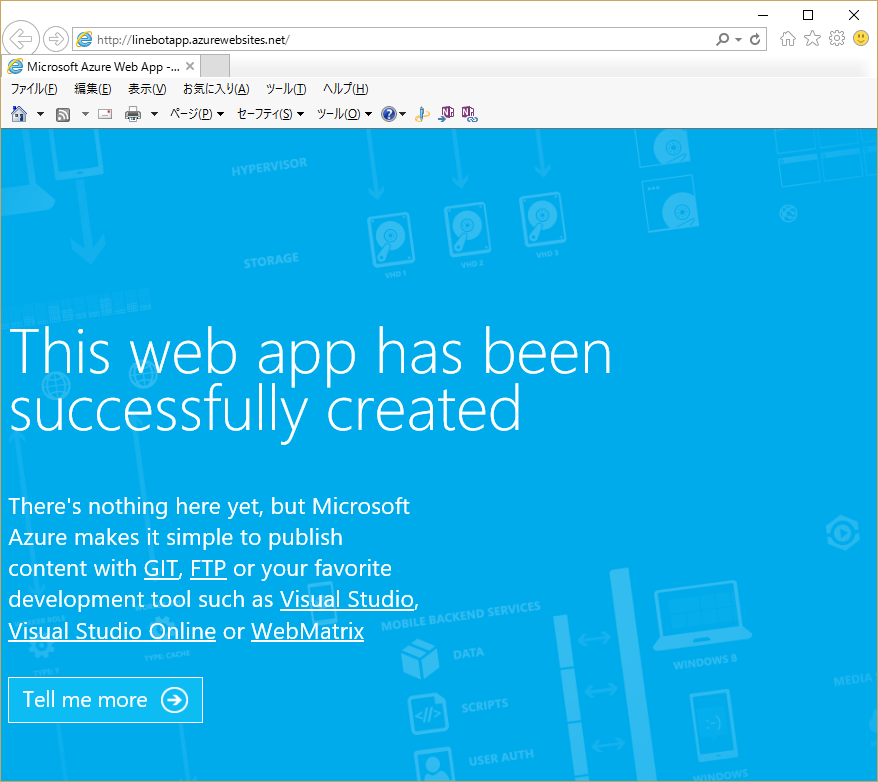Expand the feeds dropdown arrow
The height and width of the screenshot is (782, 878).
pyautogui.click(x=85, y=114)
